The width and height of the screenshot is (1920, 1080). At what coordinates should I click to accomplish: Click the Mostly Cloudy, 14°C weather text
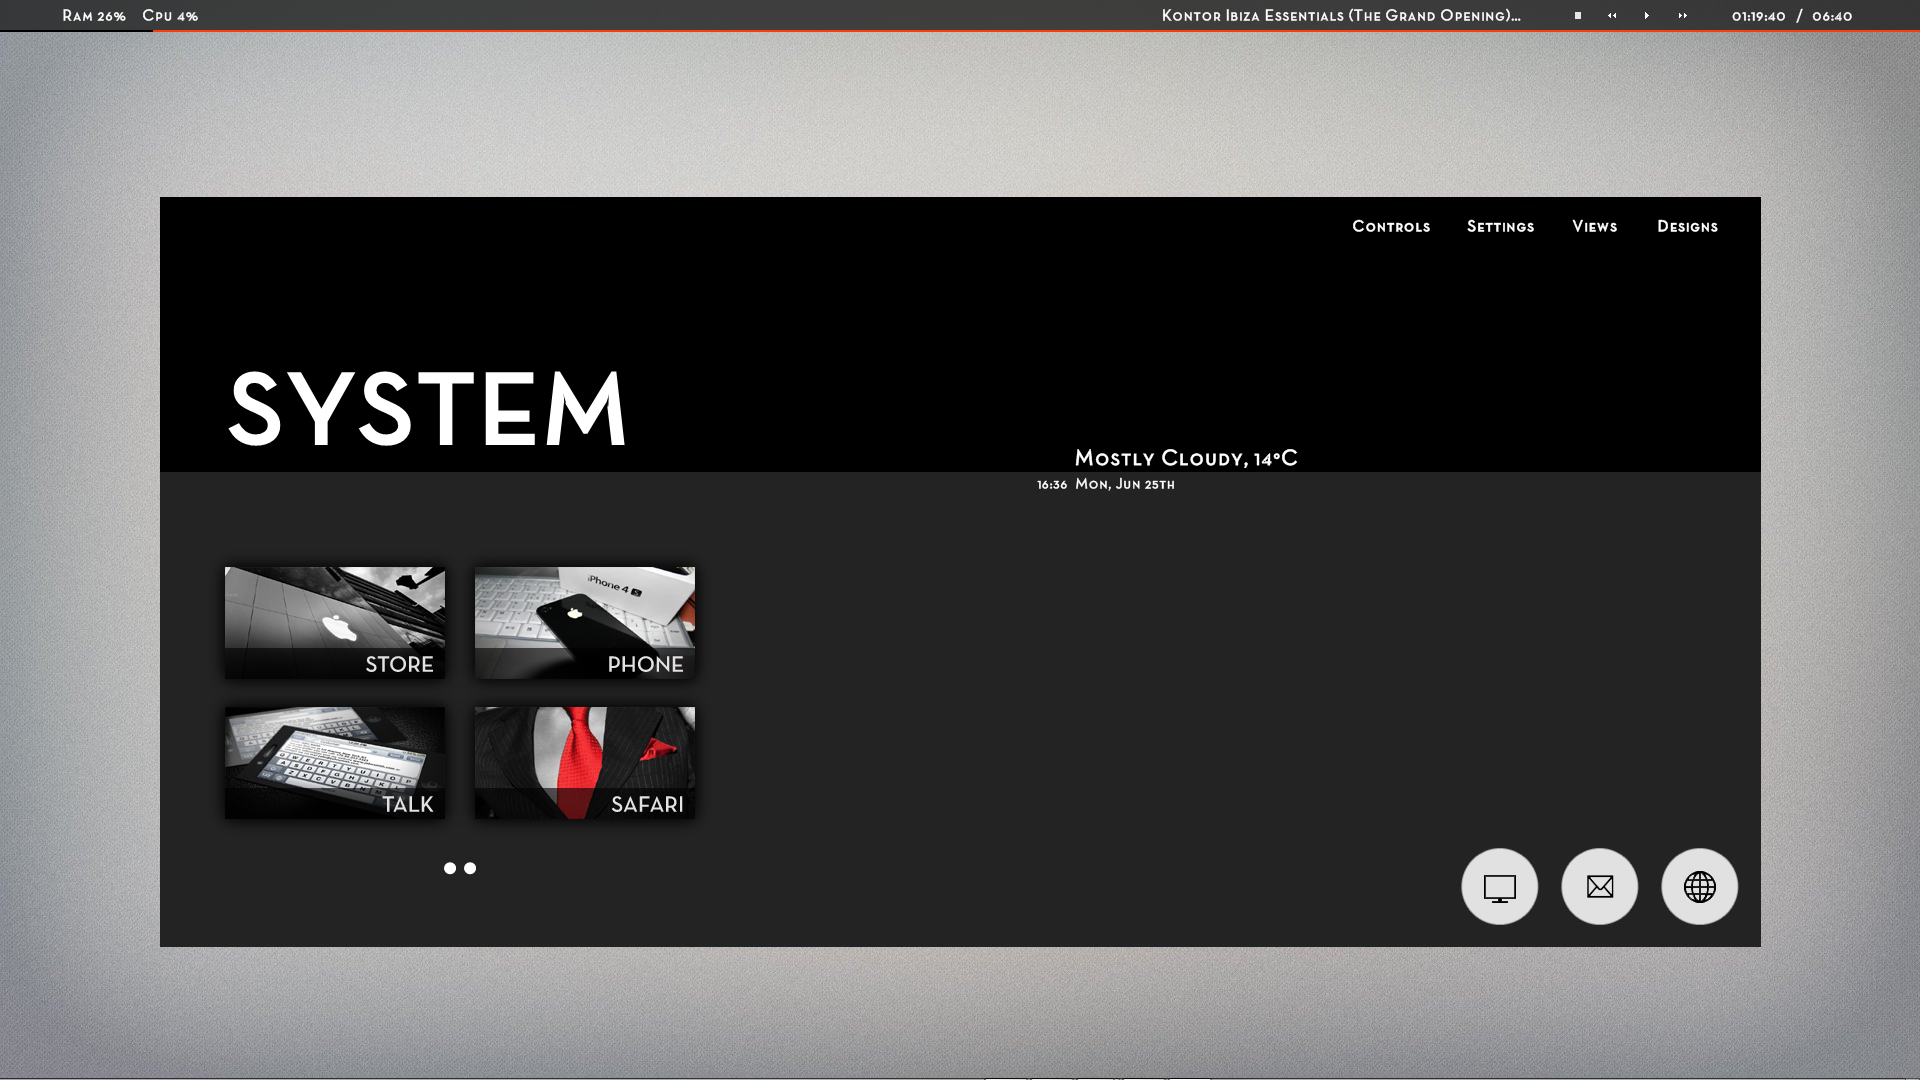pos(1186,458)
